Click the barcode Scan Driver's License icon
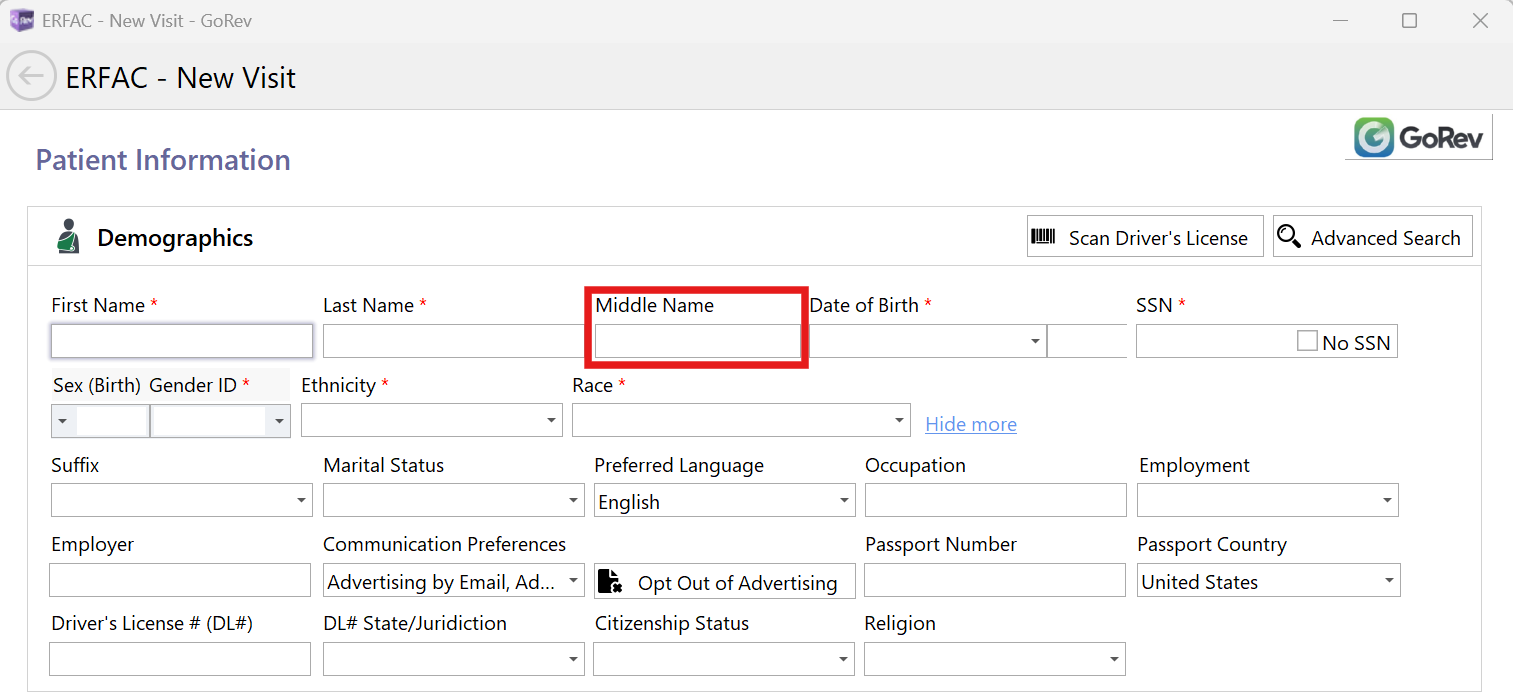1513x694 pixels. click(x=1044, y=237)
